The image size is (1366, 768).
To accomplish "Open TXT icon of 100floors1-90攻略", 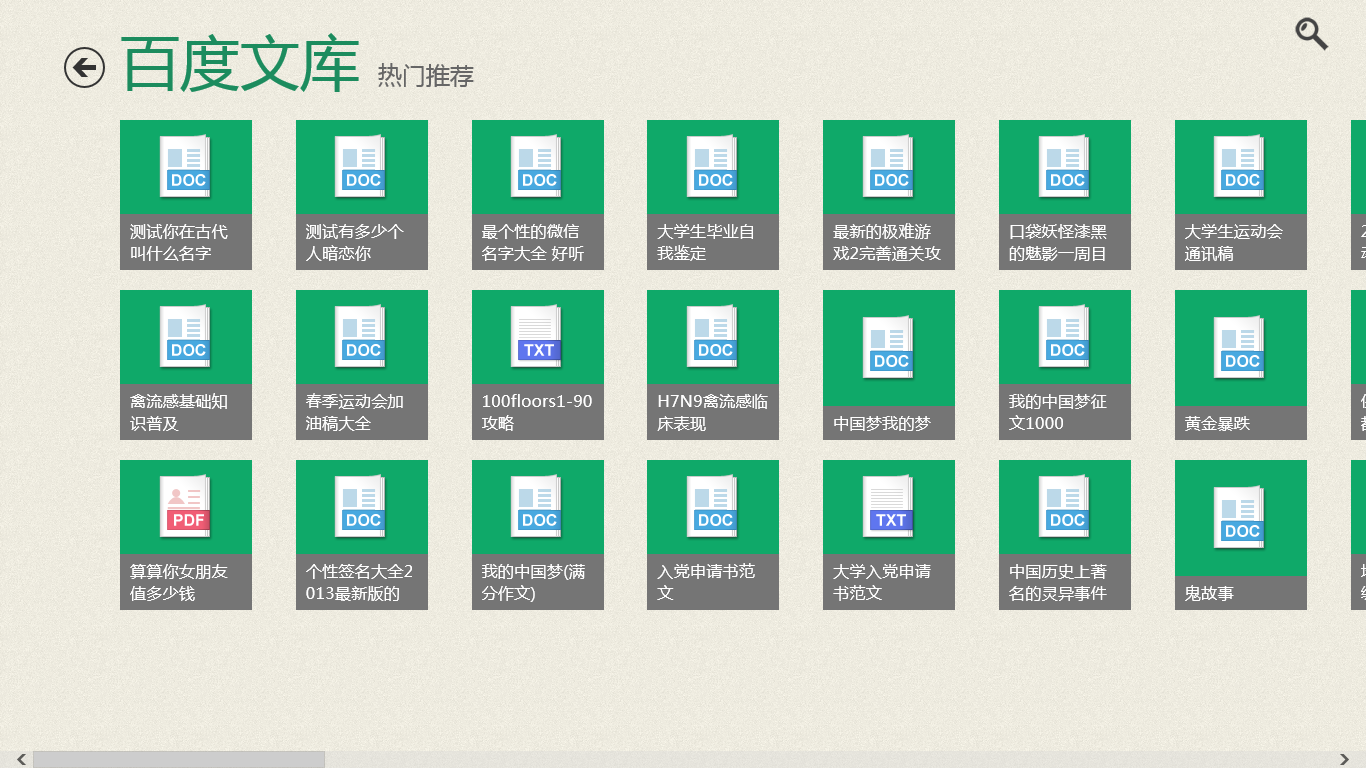I will coord(538,336).
